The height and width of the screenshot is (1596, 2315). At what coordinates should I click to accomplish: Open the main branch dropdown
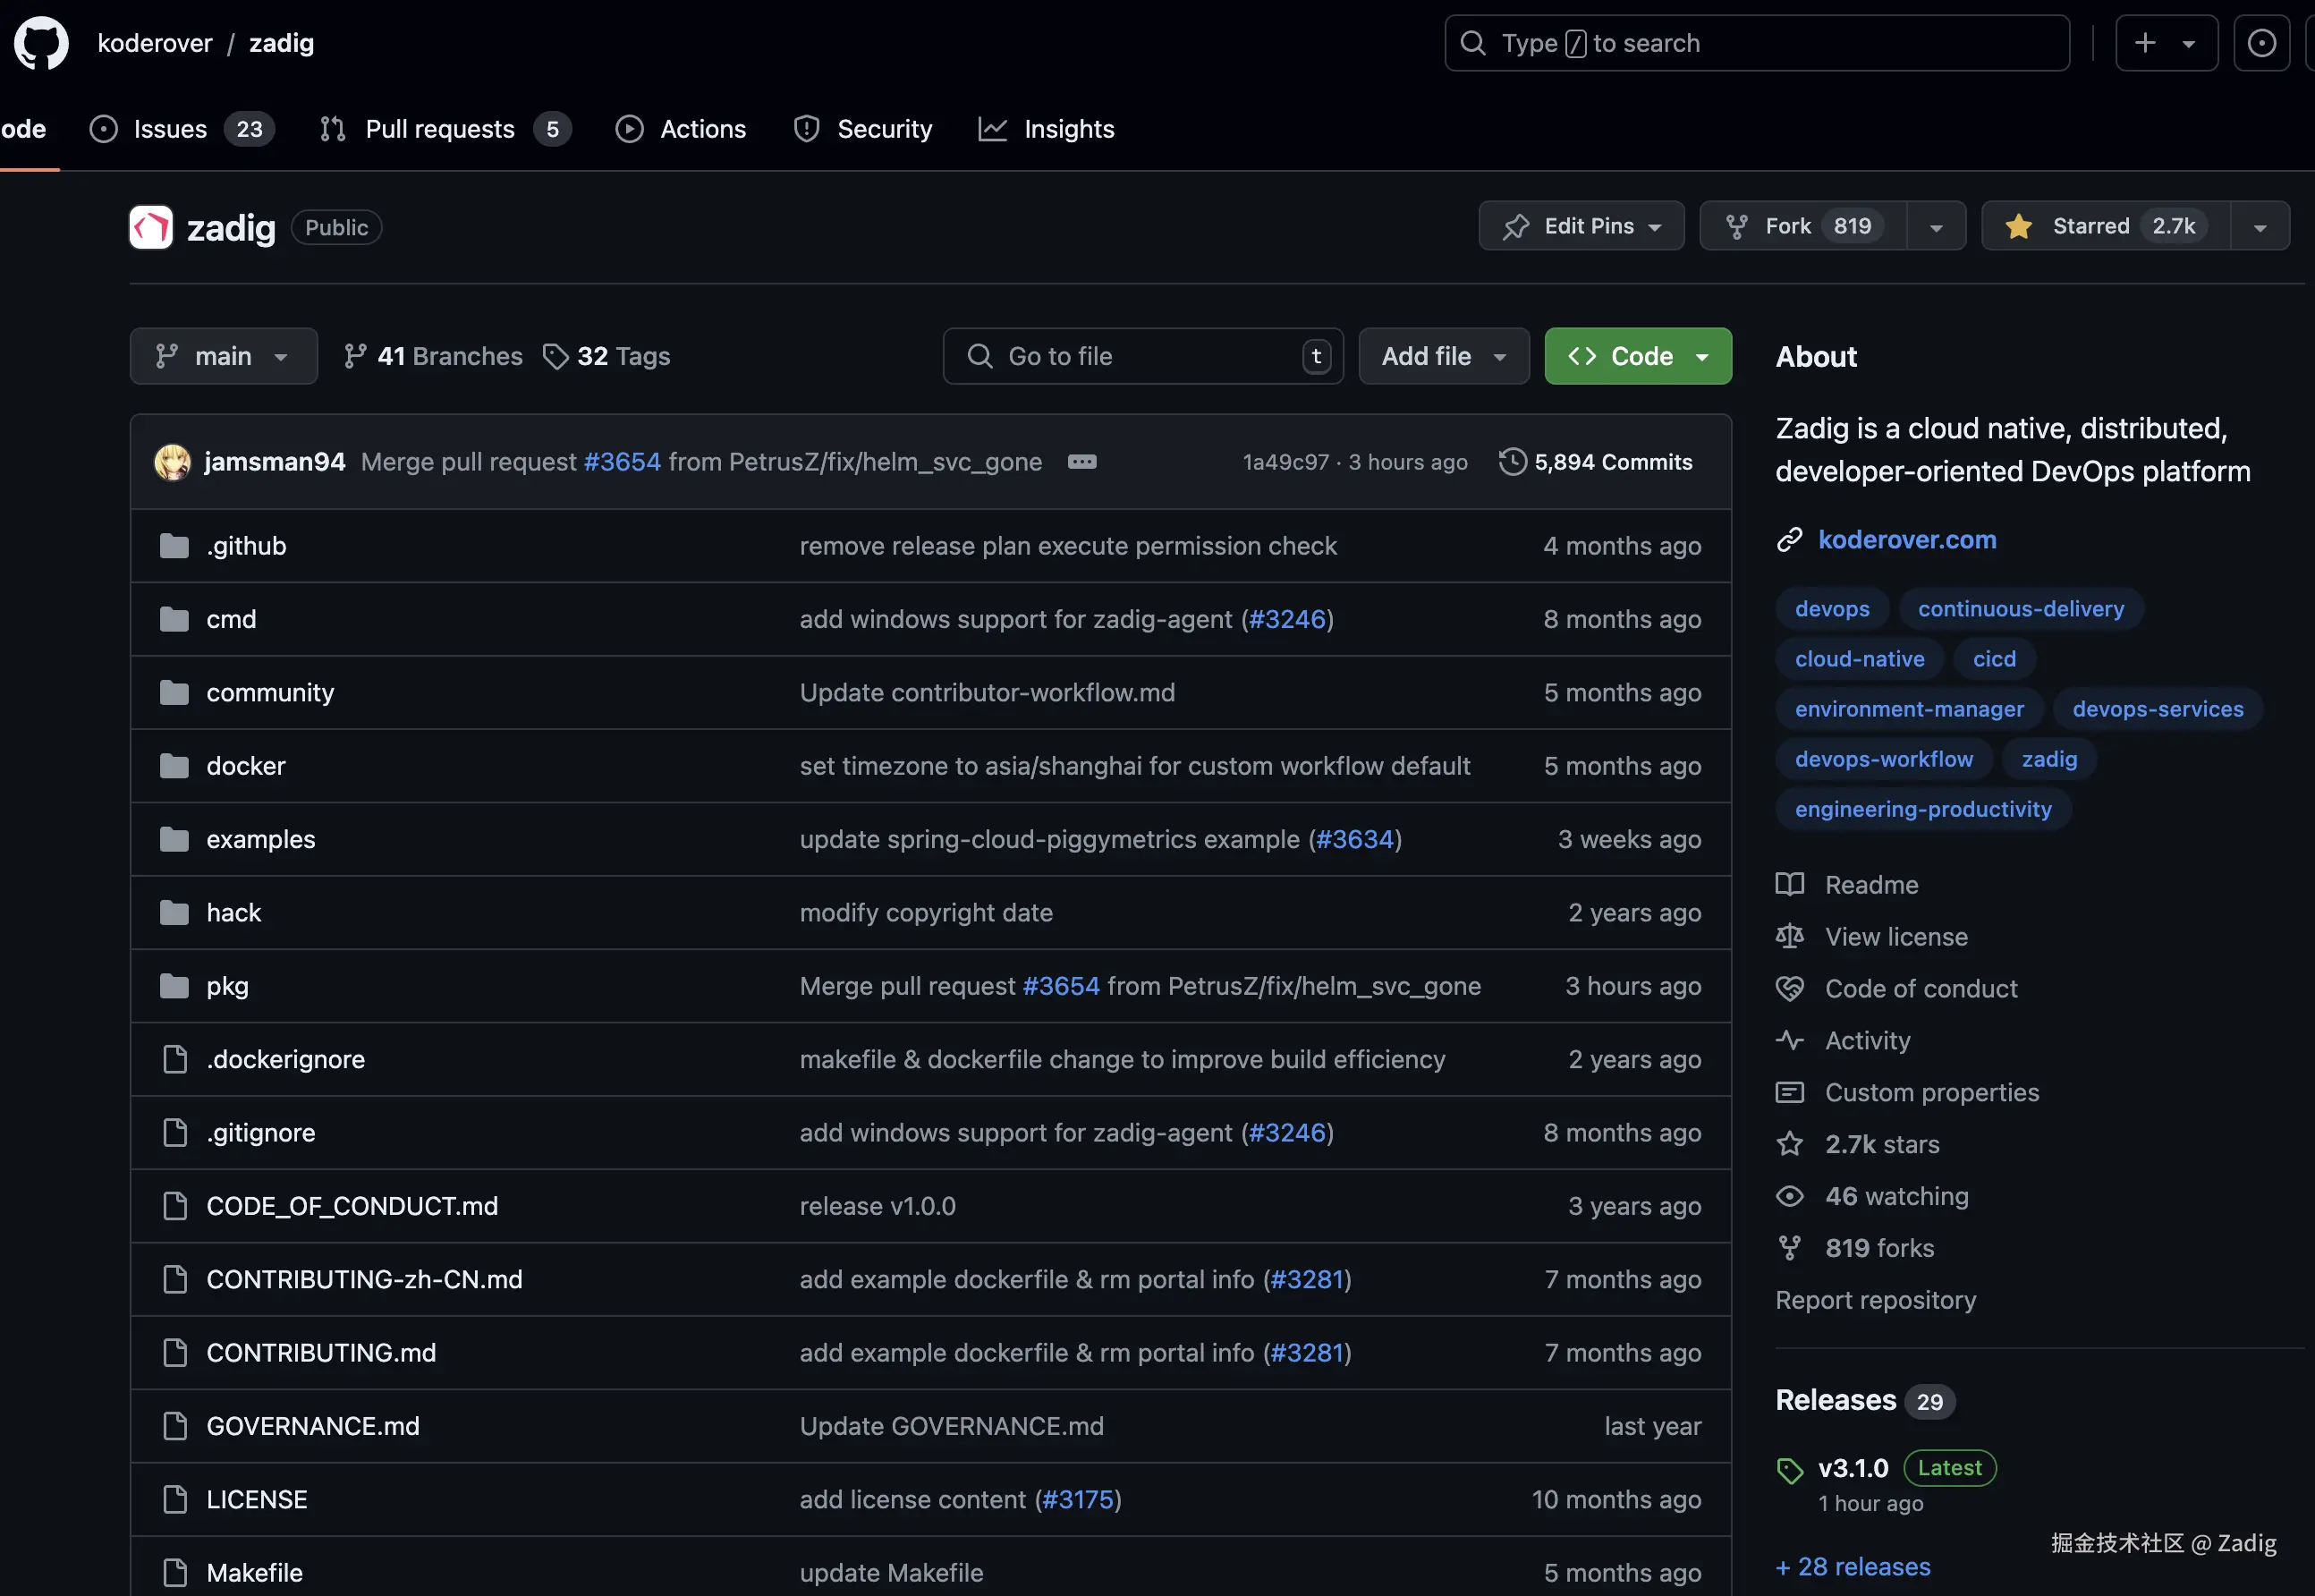pyautogui.click(x=223, y=356)
